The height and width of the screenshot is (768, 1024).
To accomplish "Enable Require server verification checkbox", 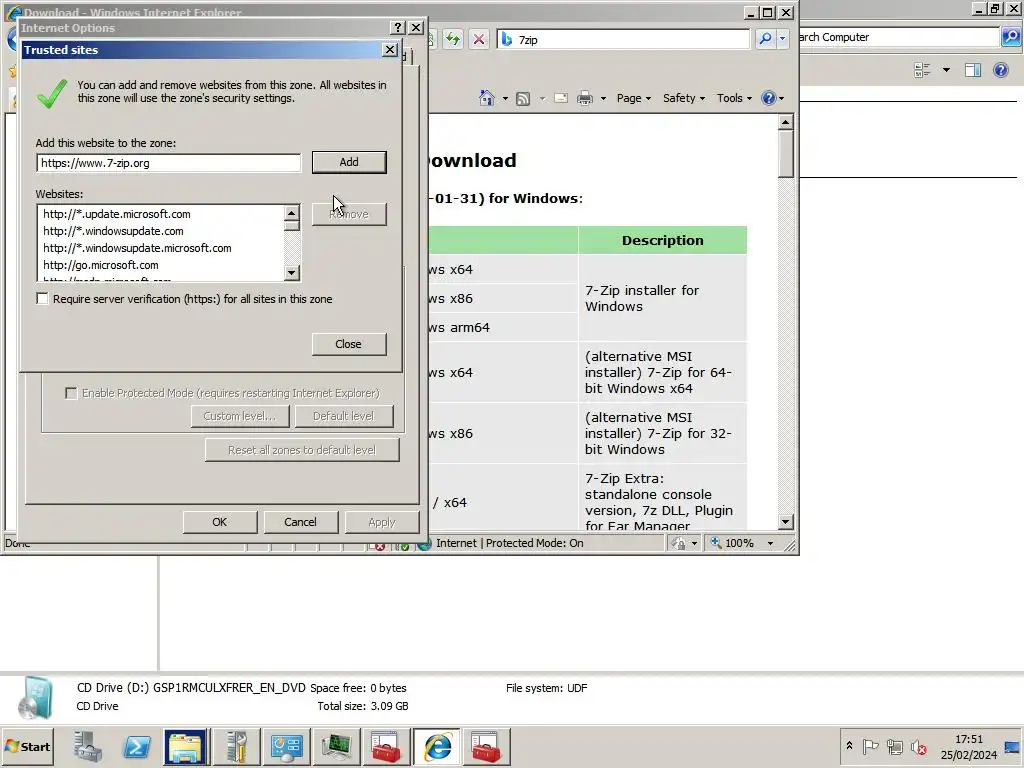I will [x=42, y=298].
